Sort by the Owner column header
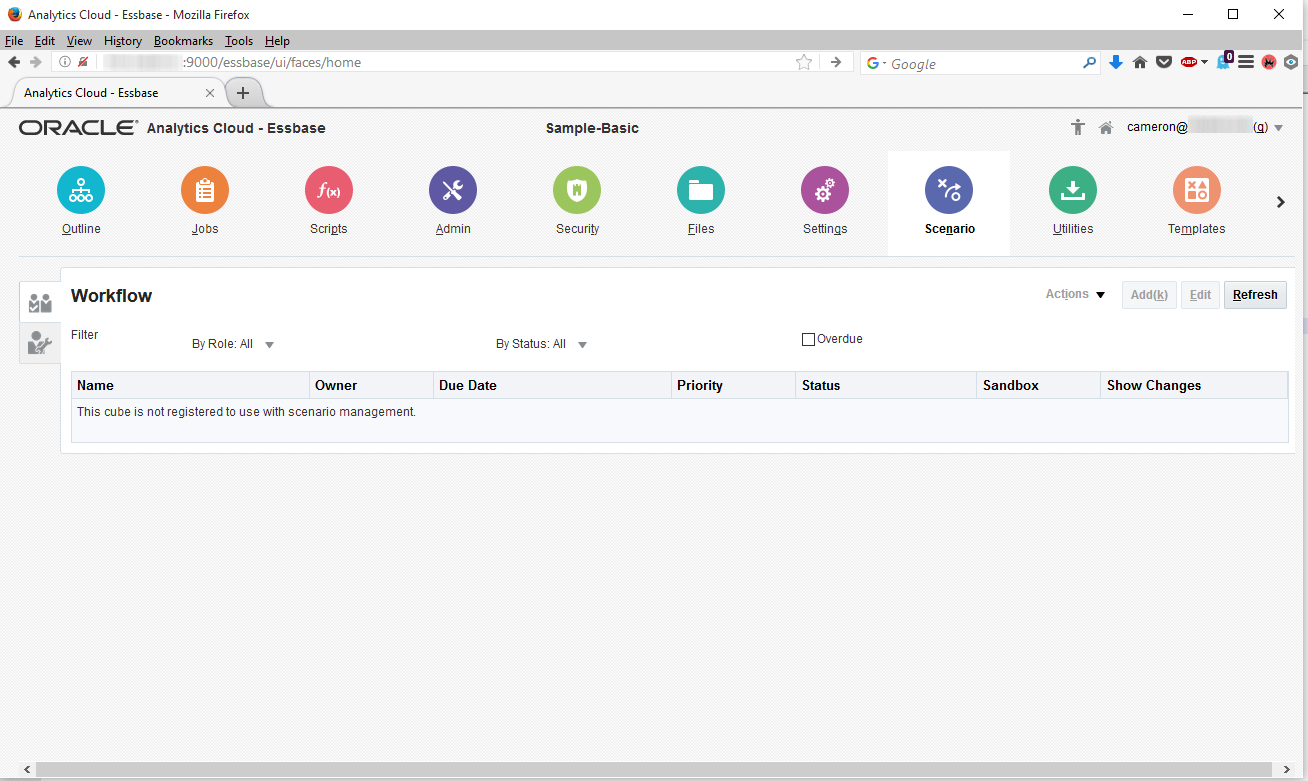 pyautogui.click(x=372, y=385)
